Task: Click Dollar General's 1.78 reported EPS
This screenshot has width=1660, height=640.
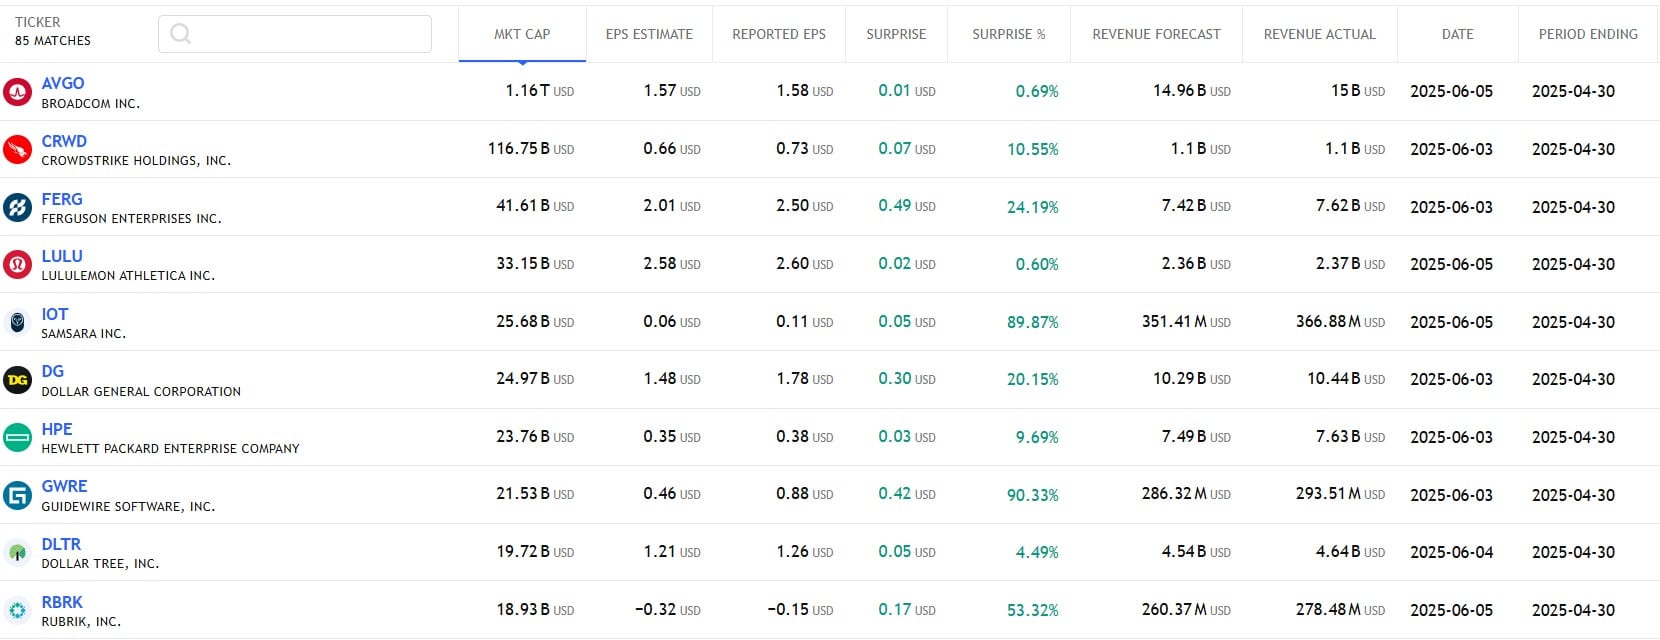Action: point(805,379)
